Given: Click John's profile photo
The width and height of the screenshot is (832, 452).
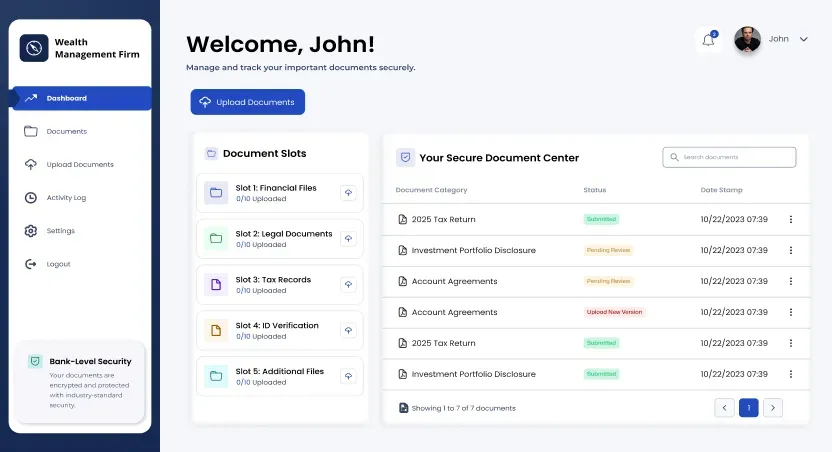Looking at the screenshot, I should point(747,39).
